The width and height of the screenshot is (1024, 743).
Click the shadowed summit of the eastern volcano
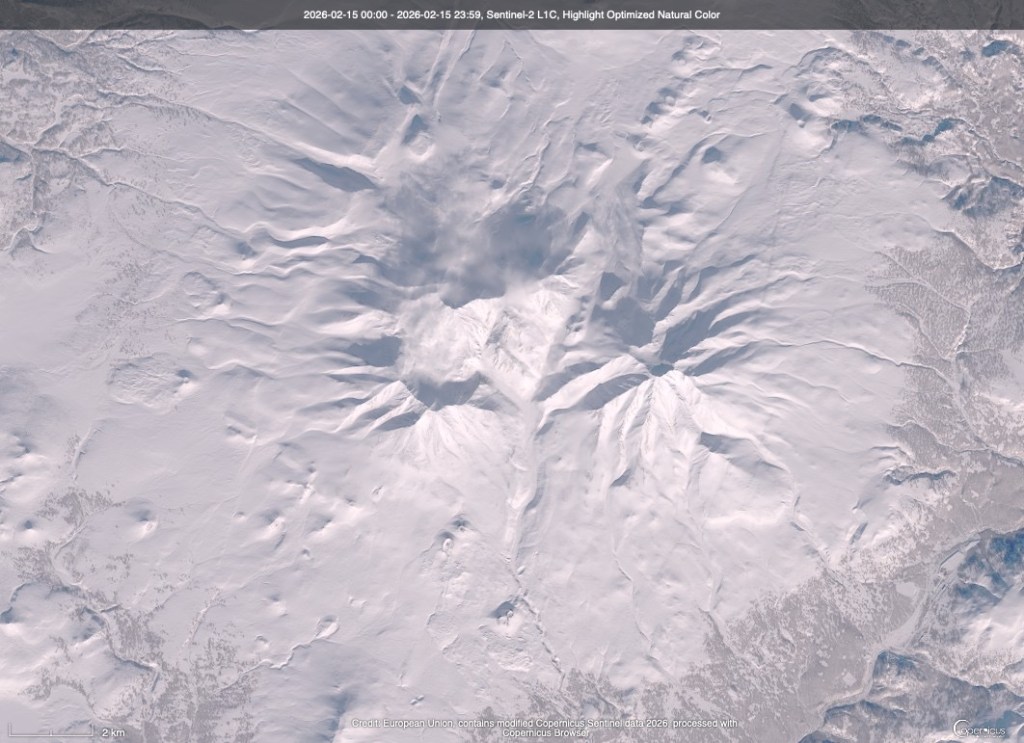pyautogui.click(x=660, y=368)
